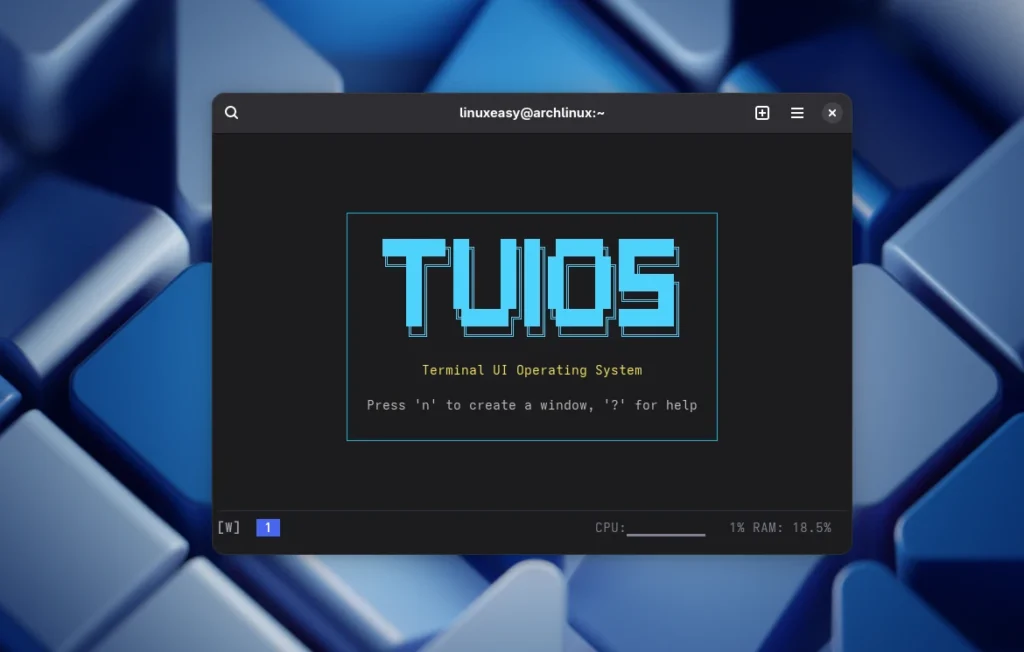Click the Terminal UI Operating System subtitle

[x=532, y=370]
